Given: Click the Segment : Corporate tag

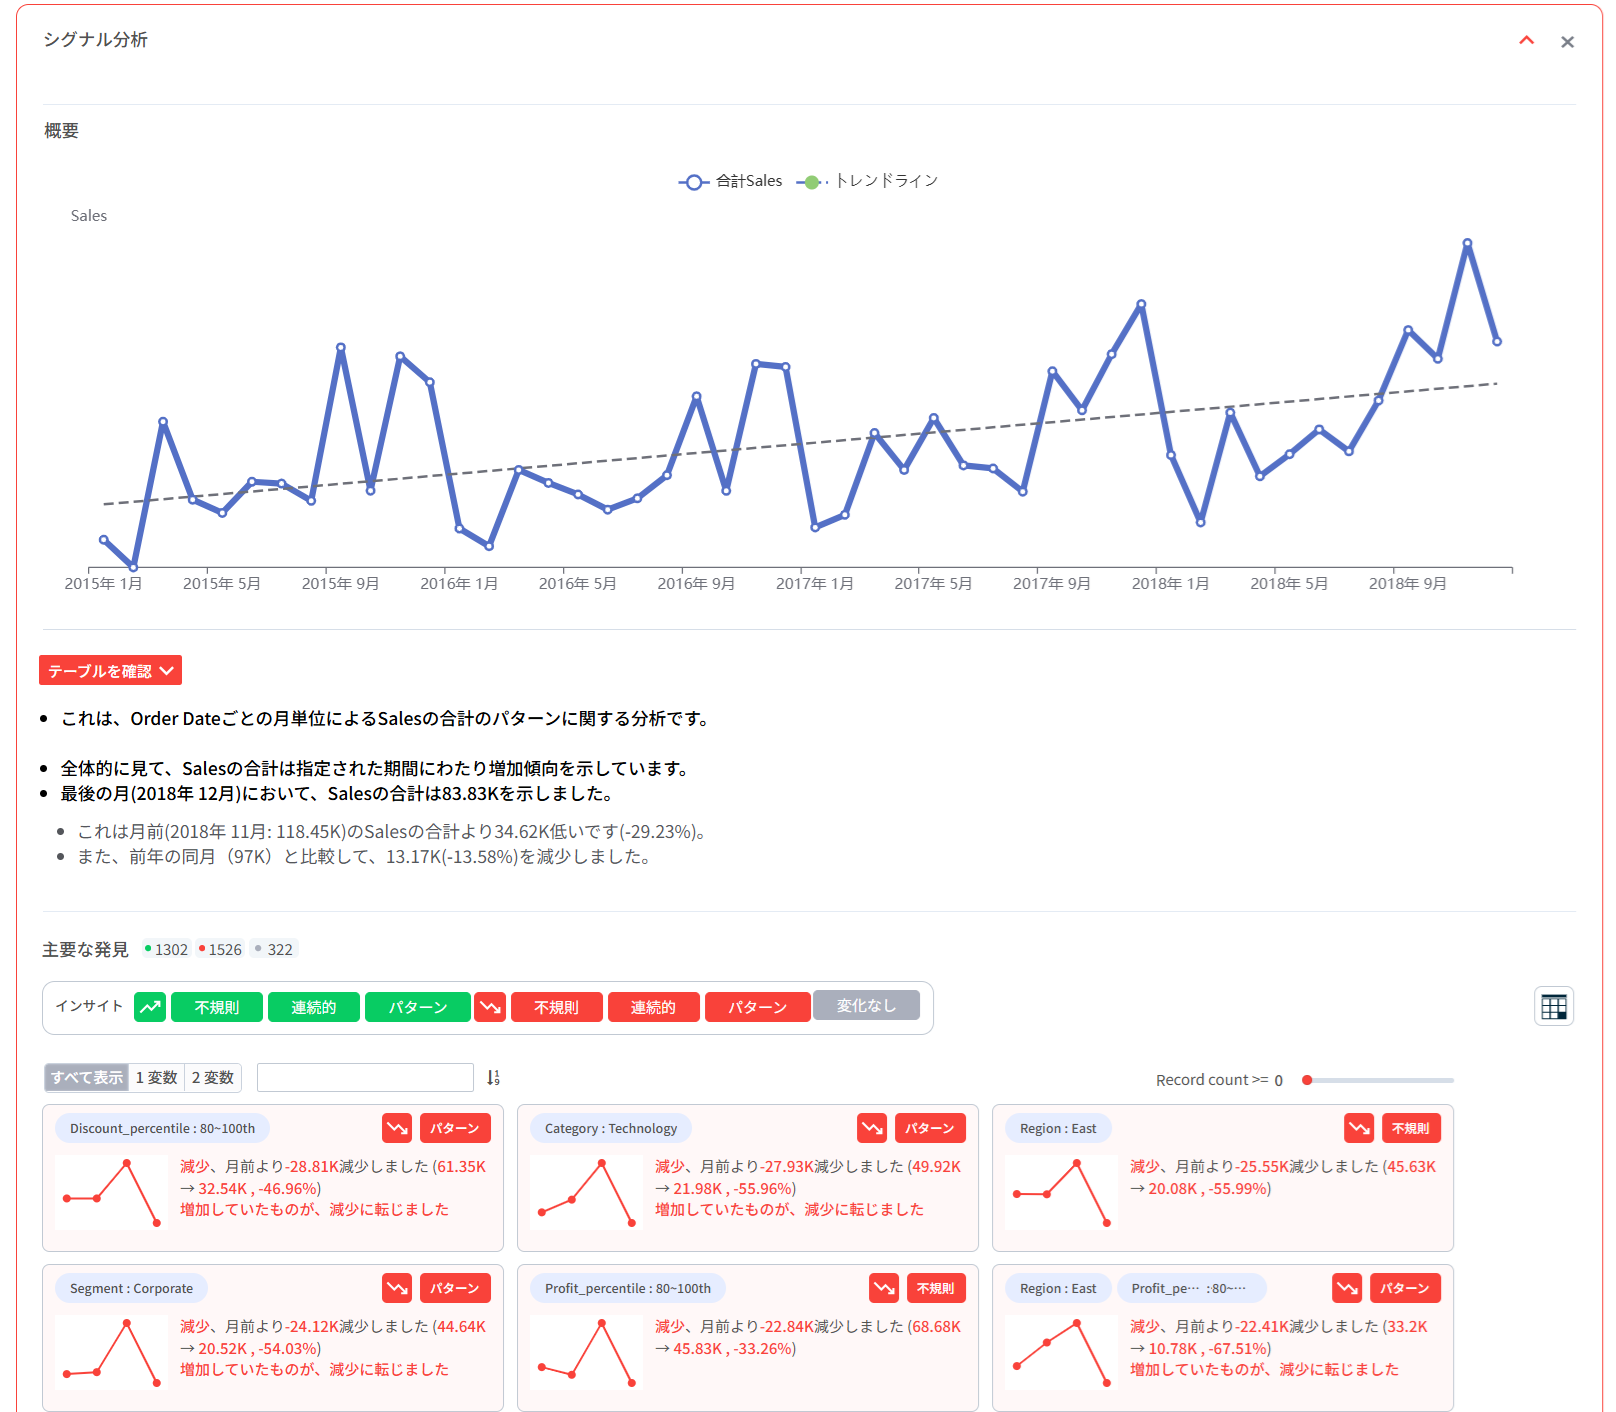Looking at the screenshot, I should (x=131, y=1288).
